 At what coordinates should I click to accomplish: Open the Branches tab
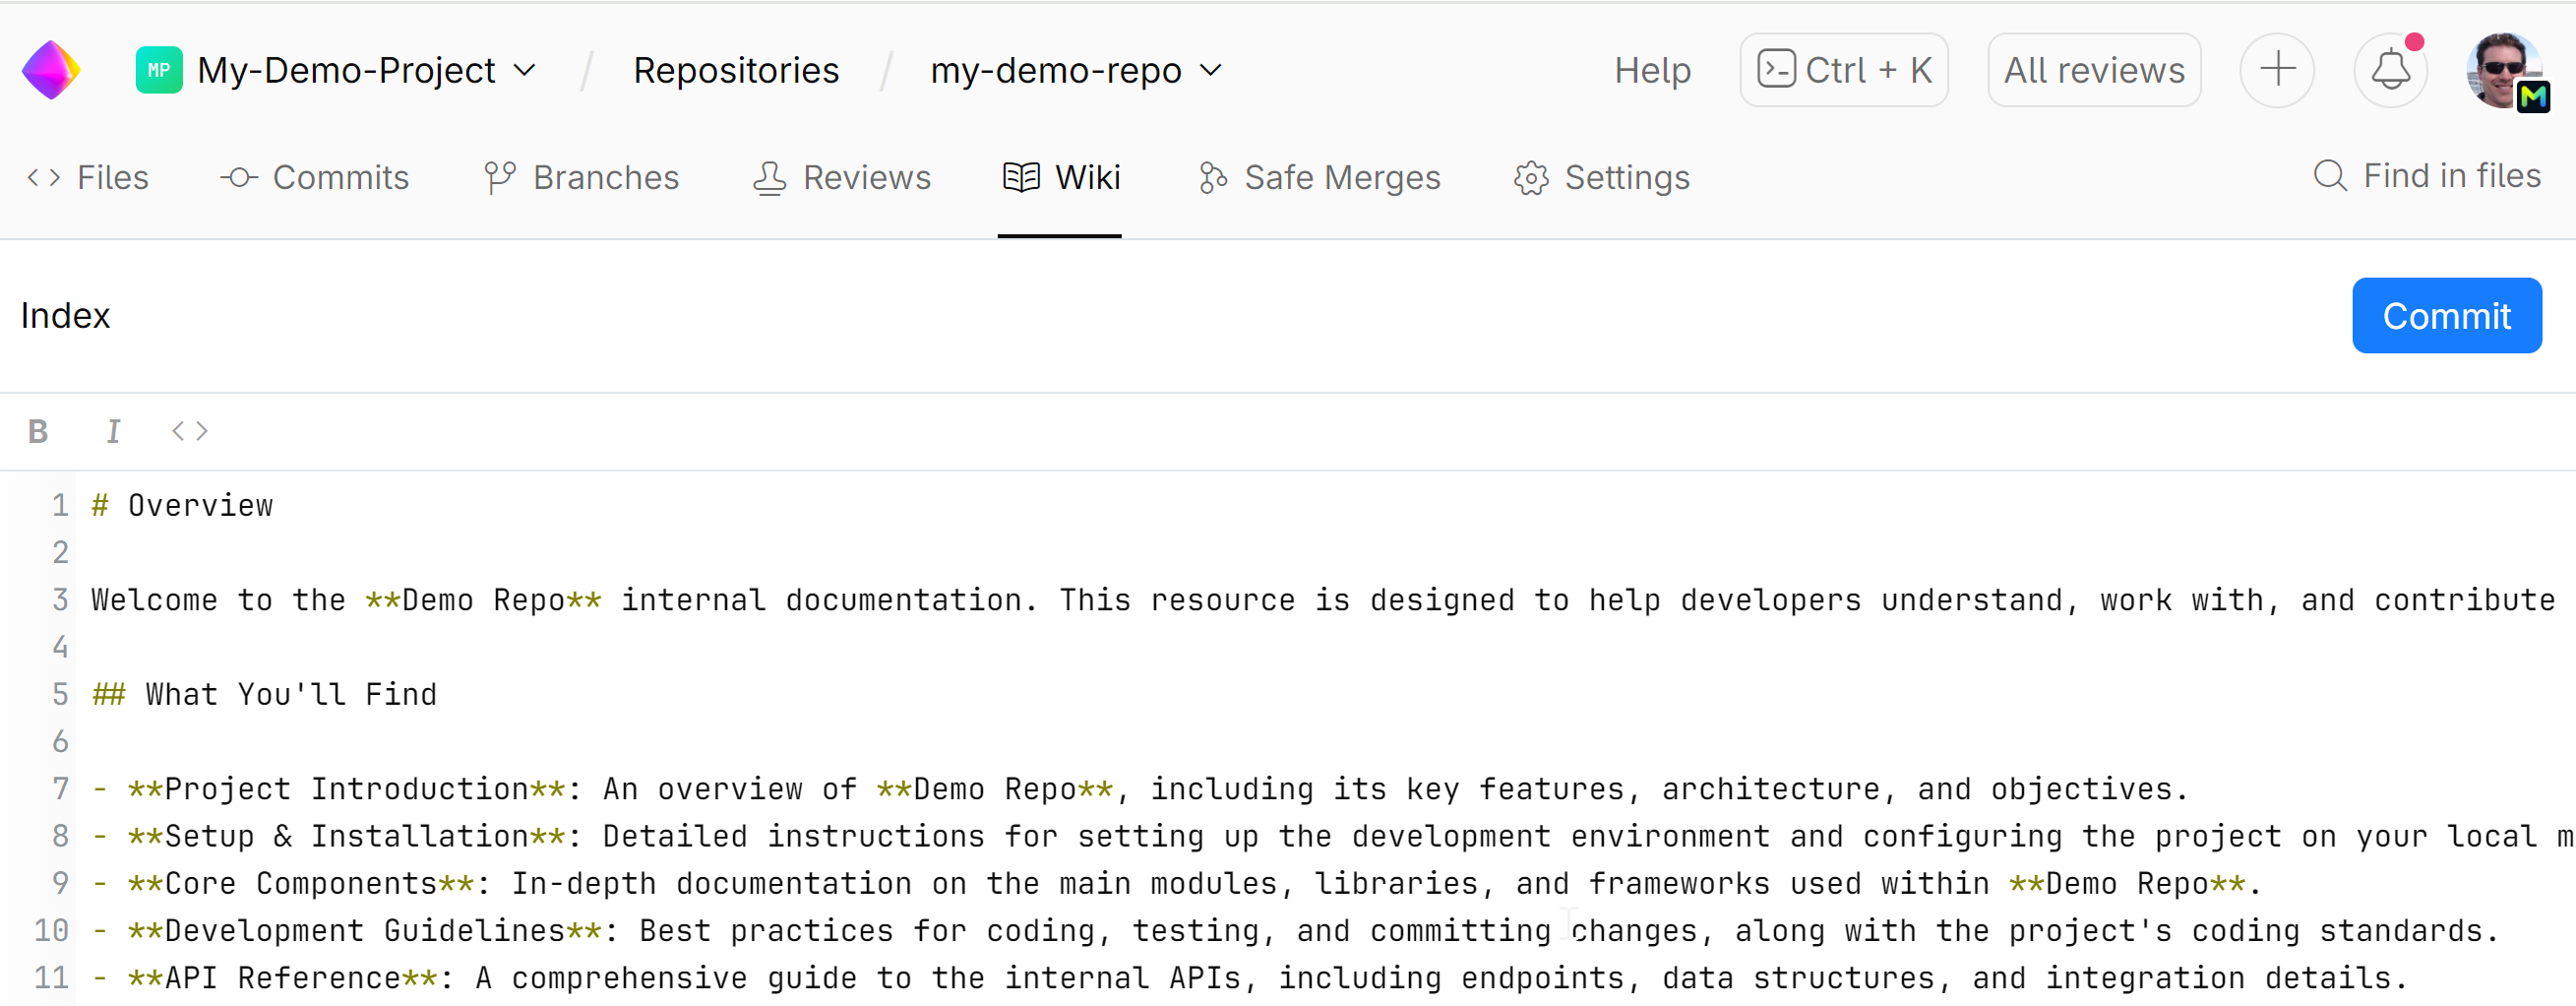pyautogui.click(x=583, y=177)
